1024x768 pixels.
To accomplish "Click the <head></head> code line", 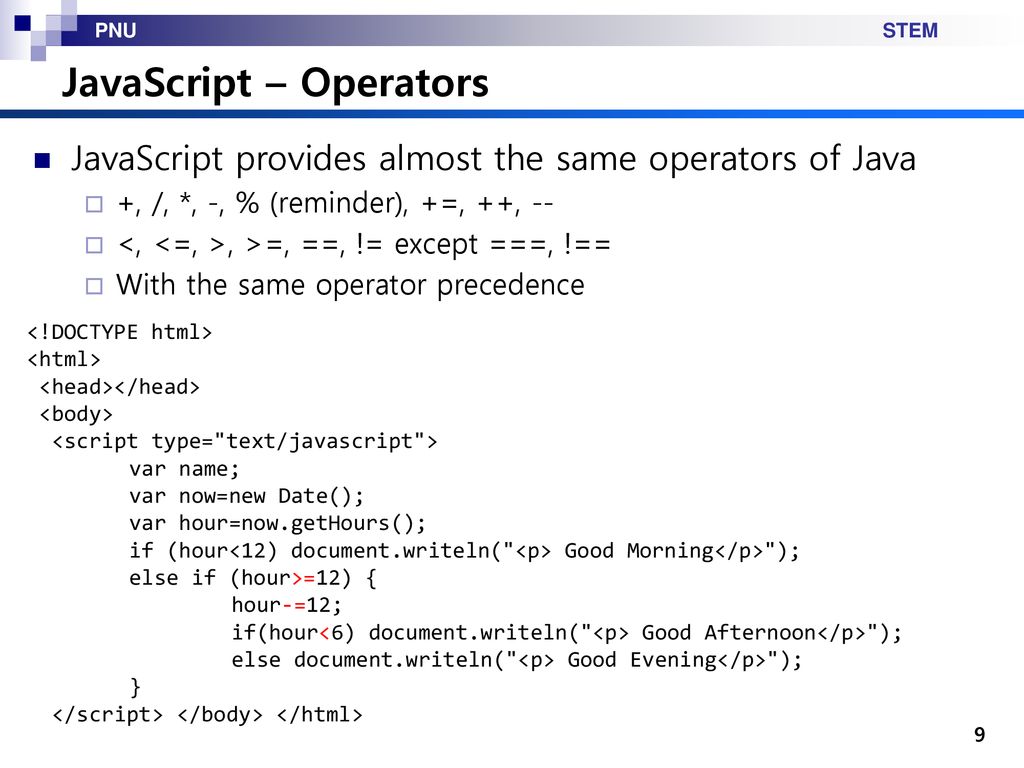I will tap(120, 387).
